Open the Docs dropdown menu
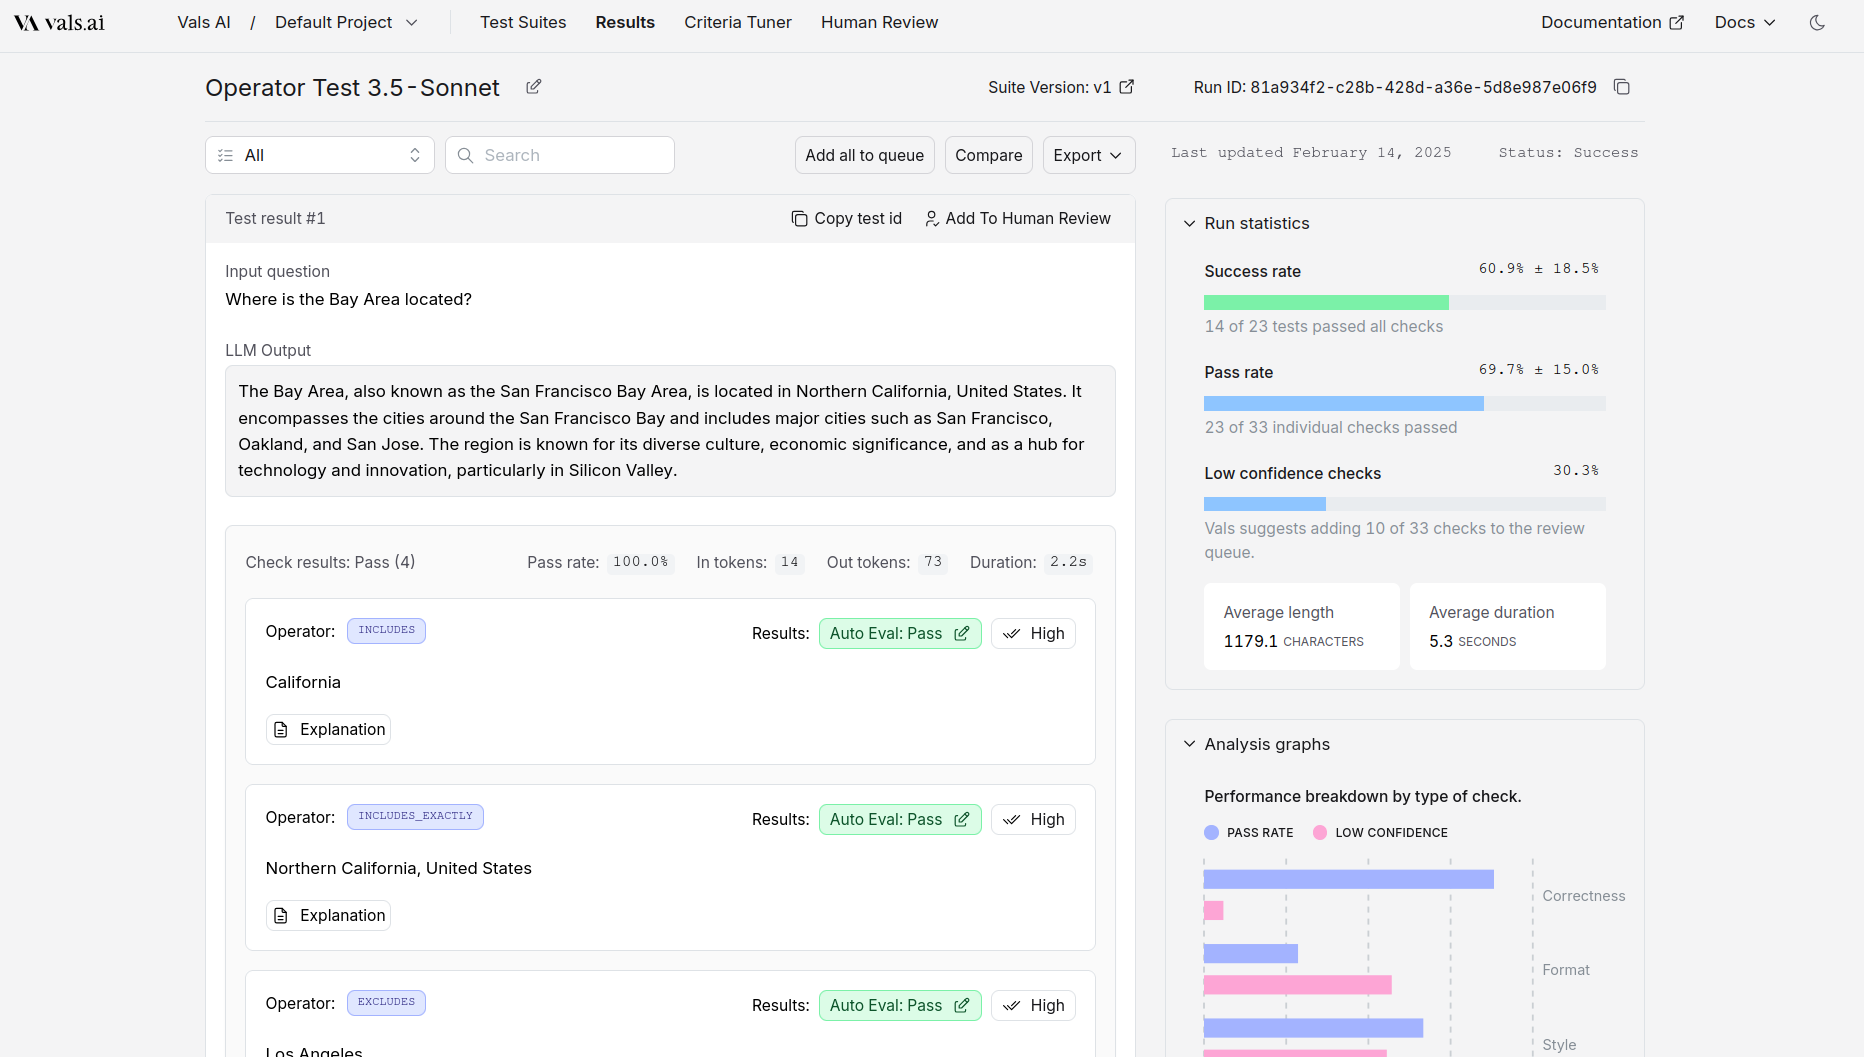Screen dimensions: 1864x1057 click(x=1745, y=22)
